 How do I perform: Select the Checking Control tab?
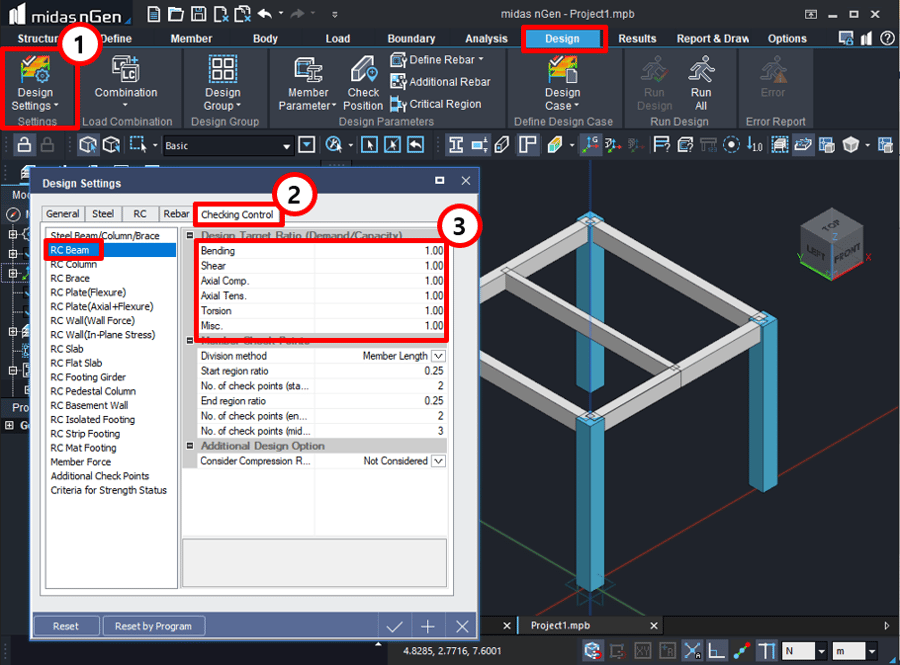(x=237, y=215)
